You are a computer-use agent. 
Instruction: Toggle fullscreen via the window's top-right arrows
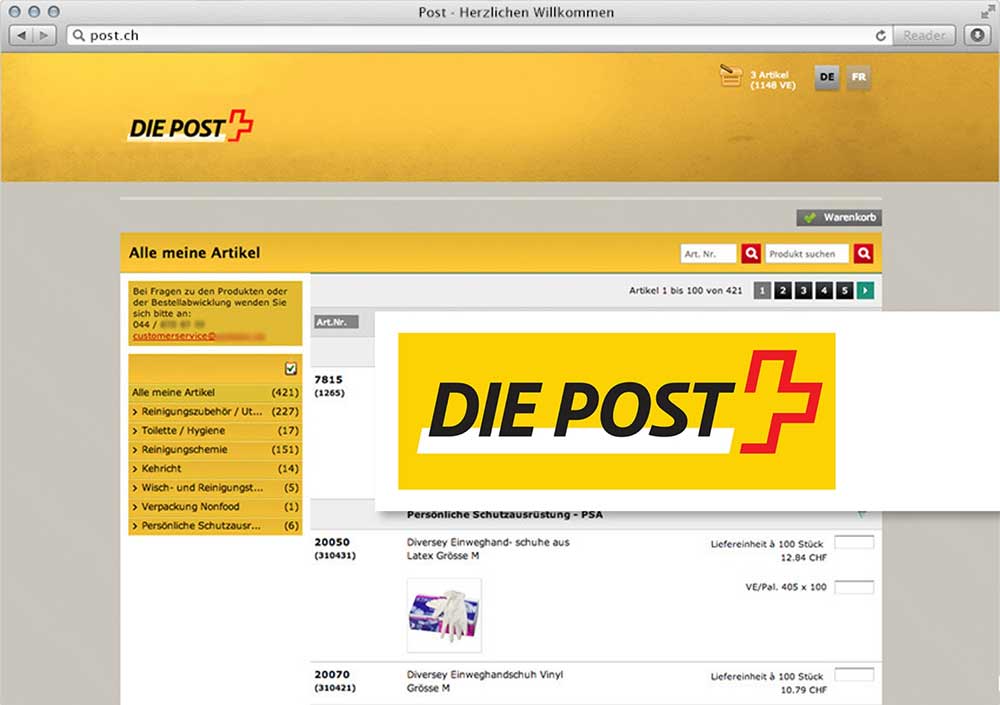tap(987, 11)
